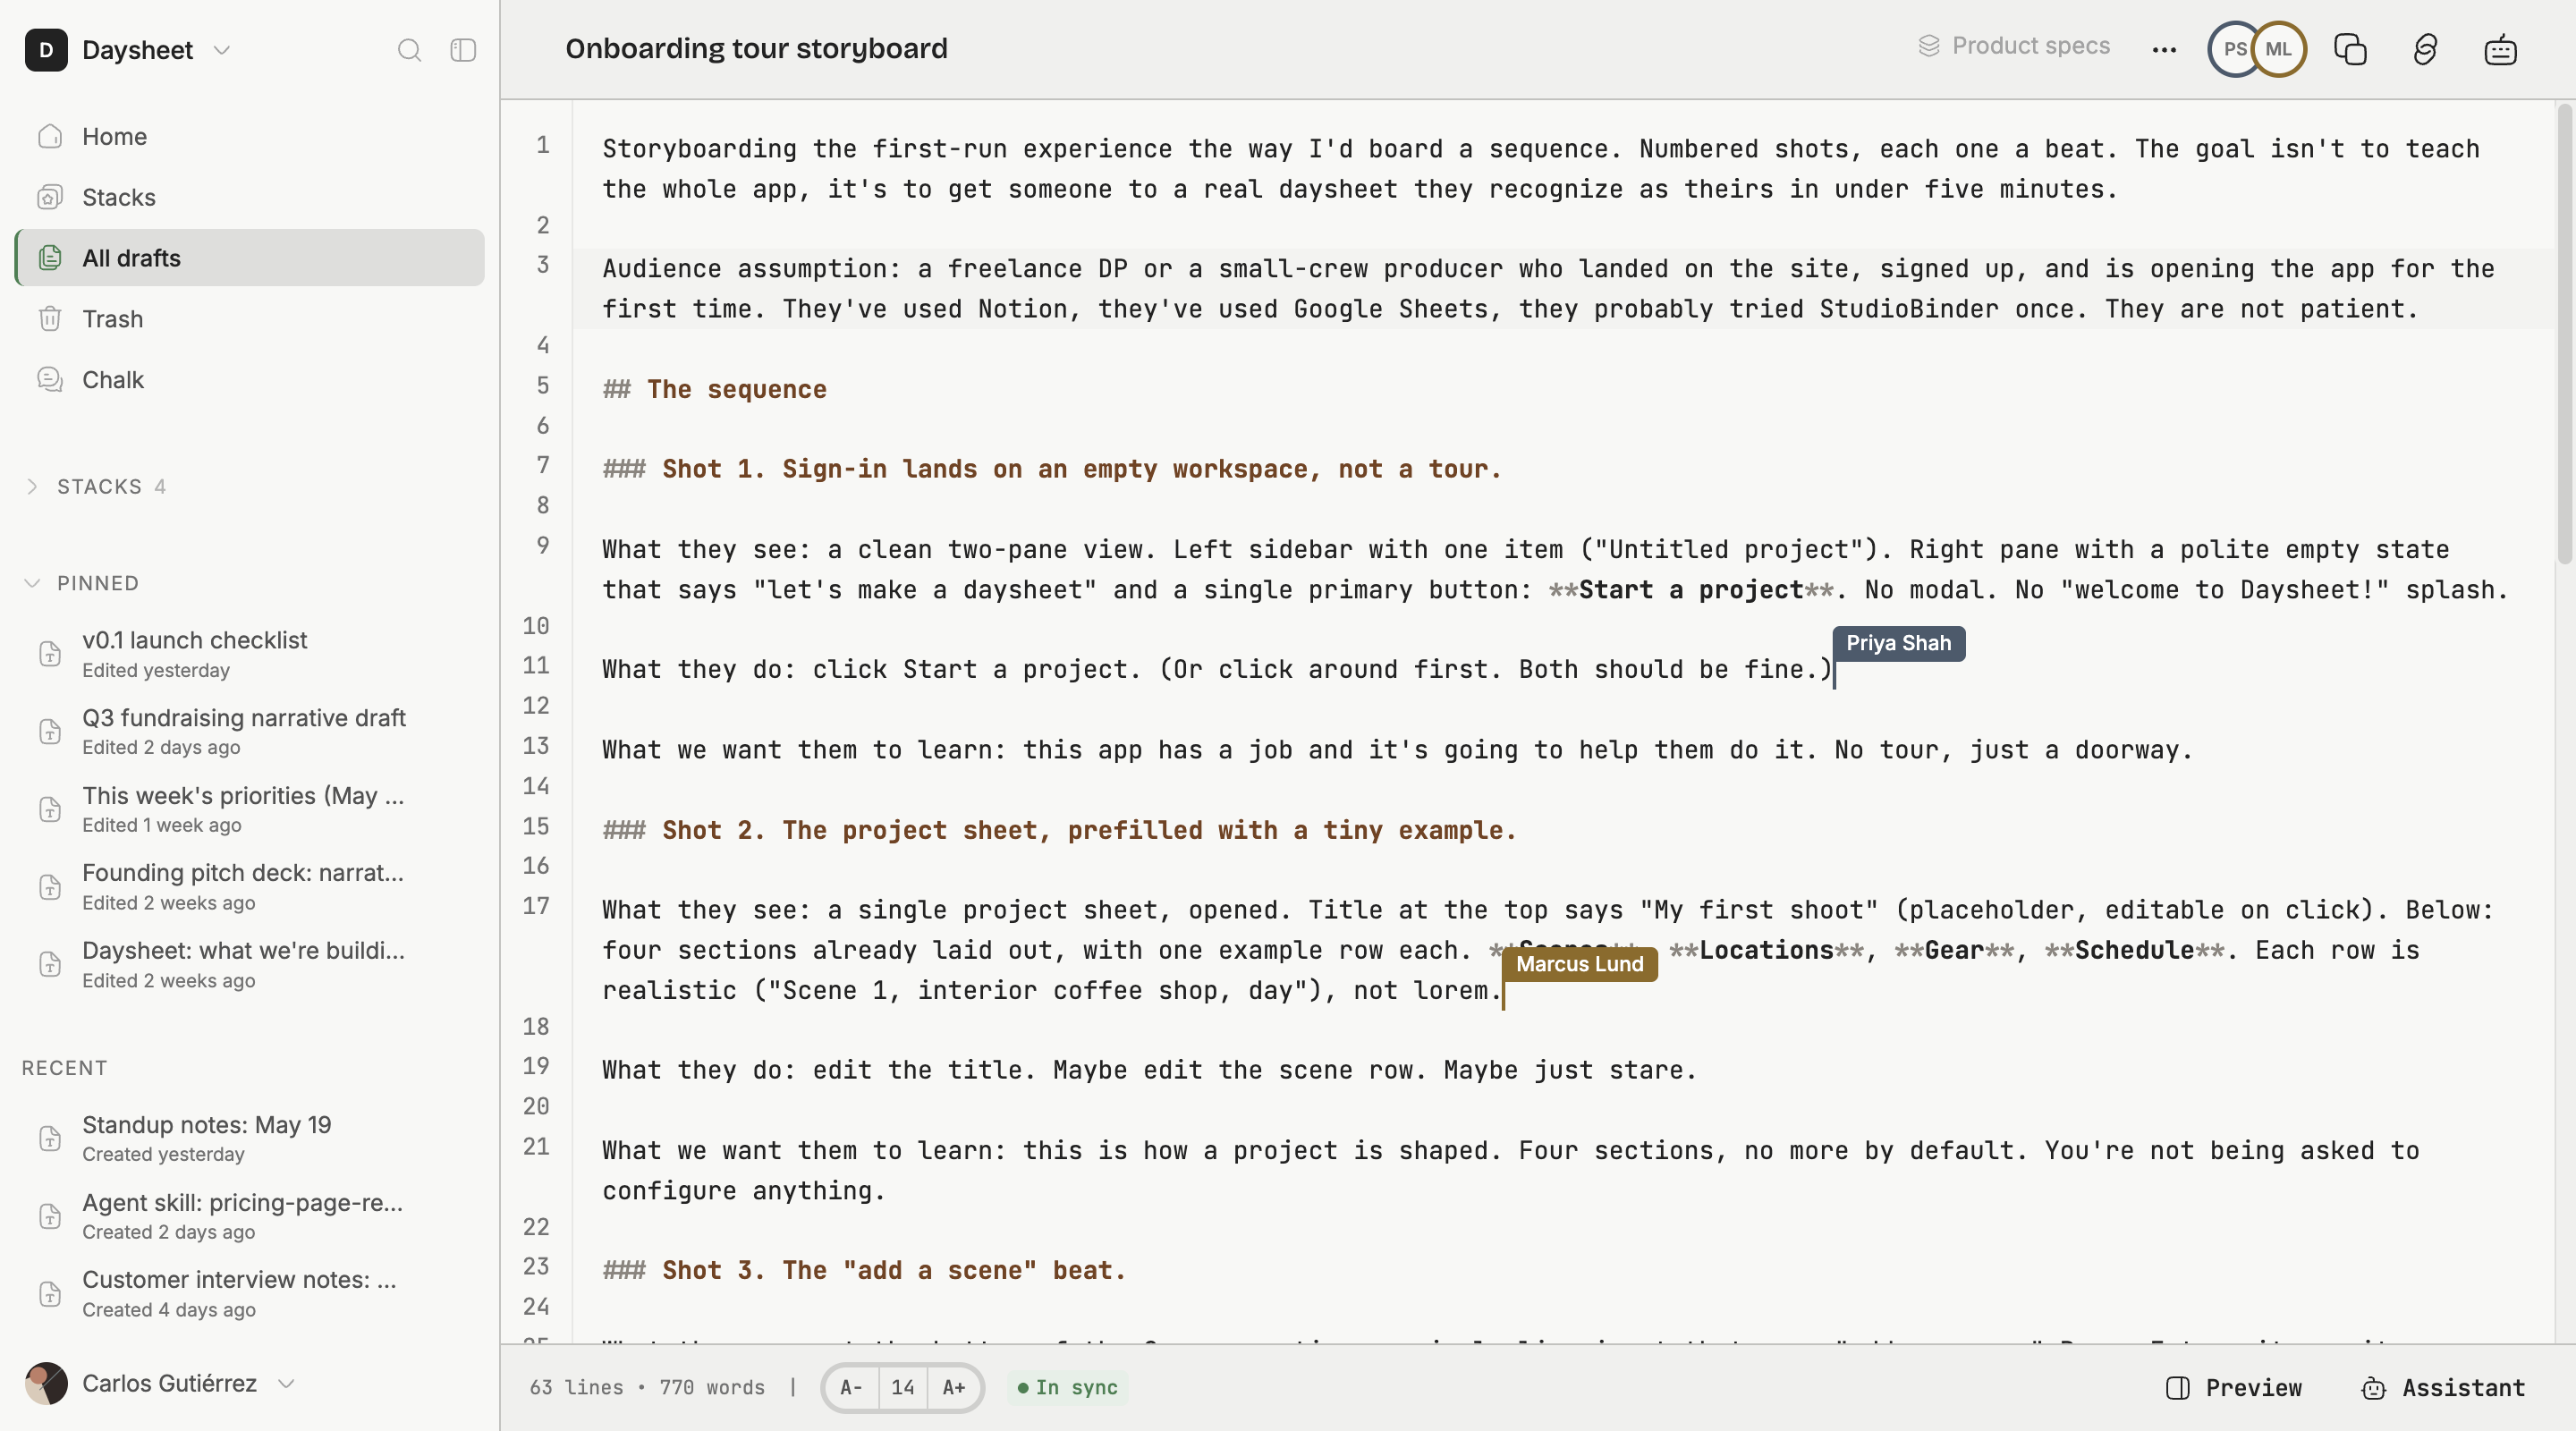Select All drafts in sidebar
2576x1431 pixels.
250,258
